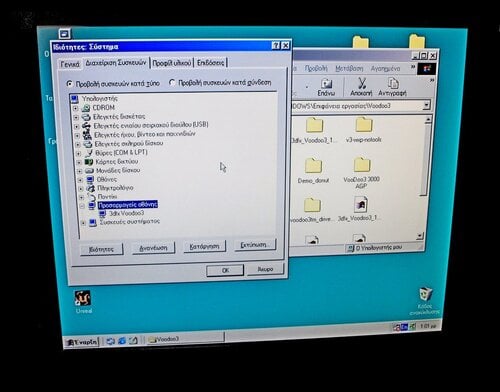
Task: Expand the system devices (Συσκευές συστήματος) node
Action: [83, 223]
